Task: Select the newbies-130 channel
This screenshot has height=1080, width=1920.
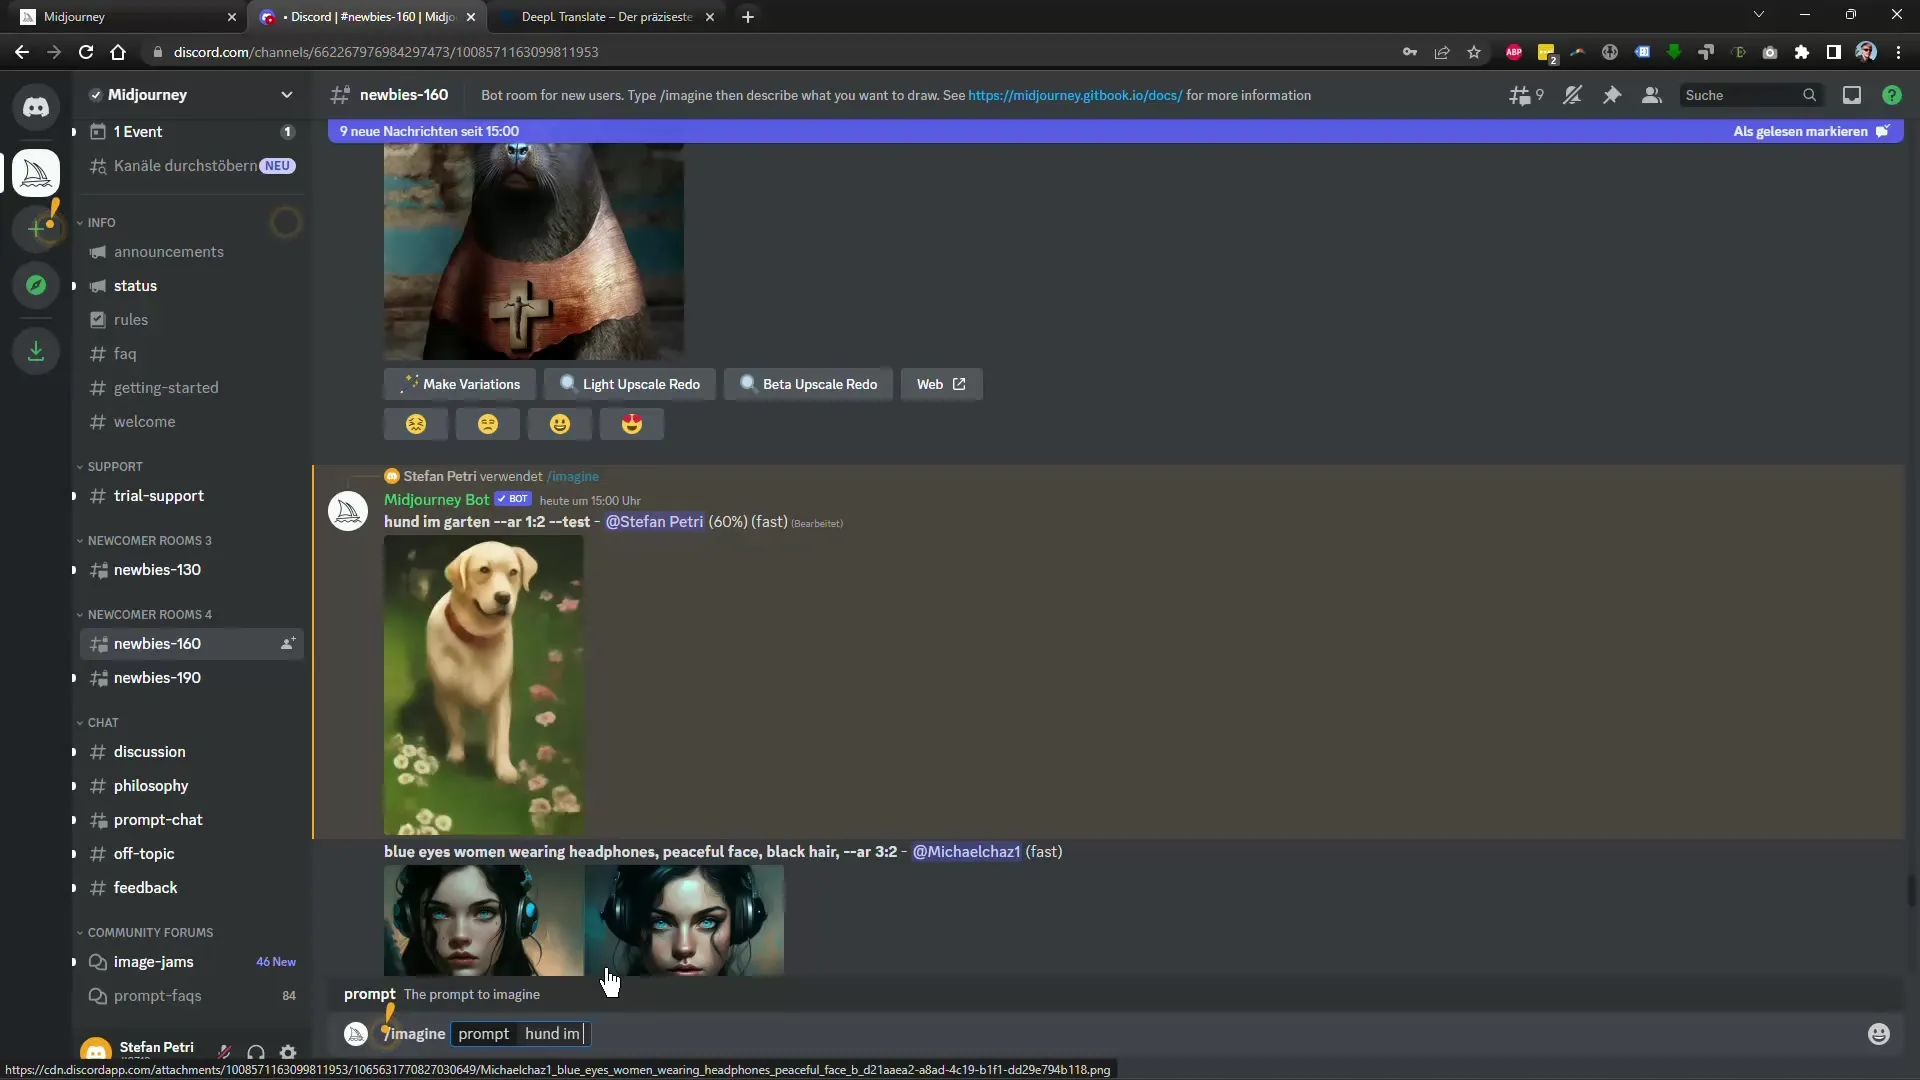Action: point(157,568)
